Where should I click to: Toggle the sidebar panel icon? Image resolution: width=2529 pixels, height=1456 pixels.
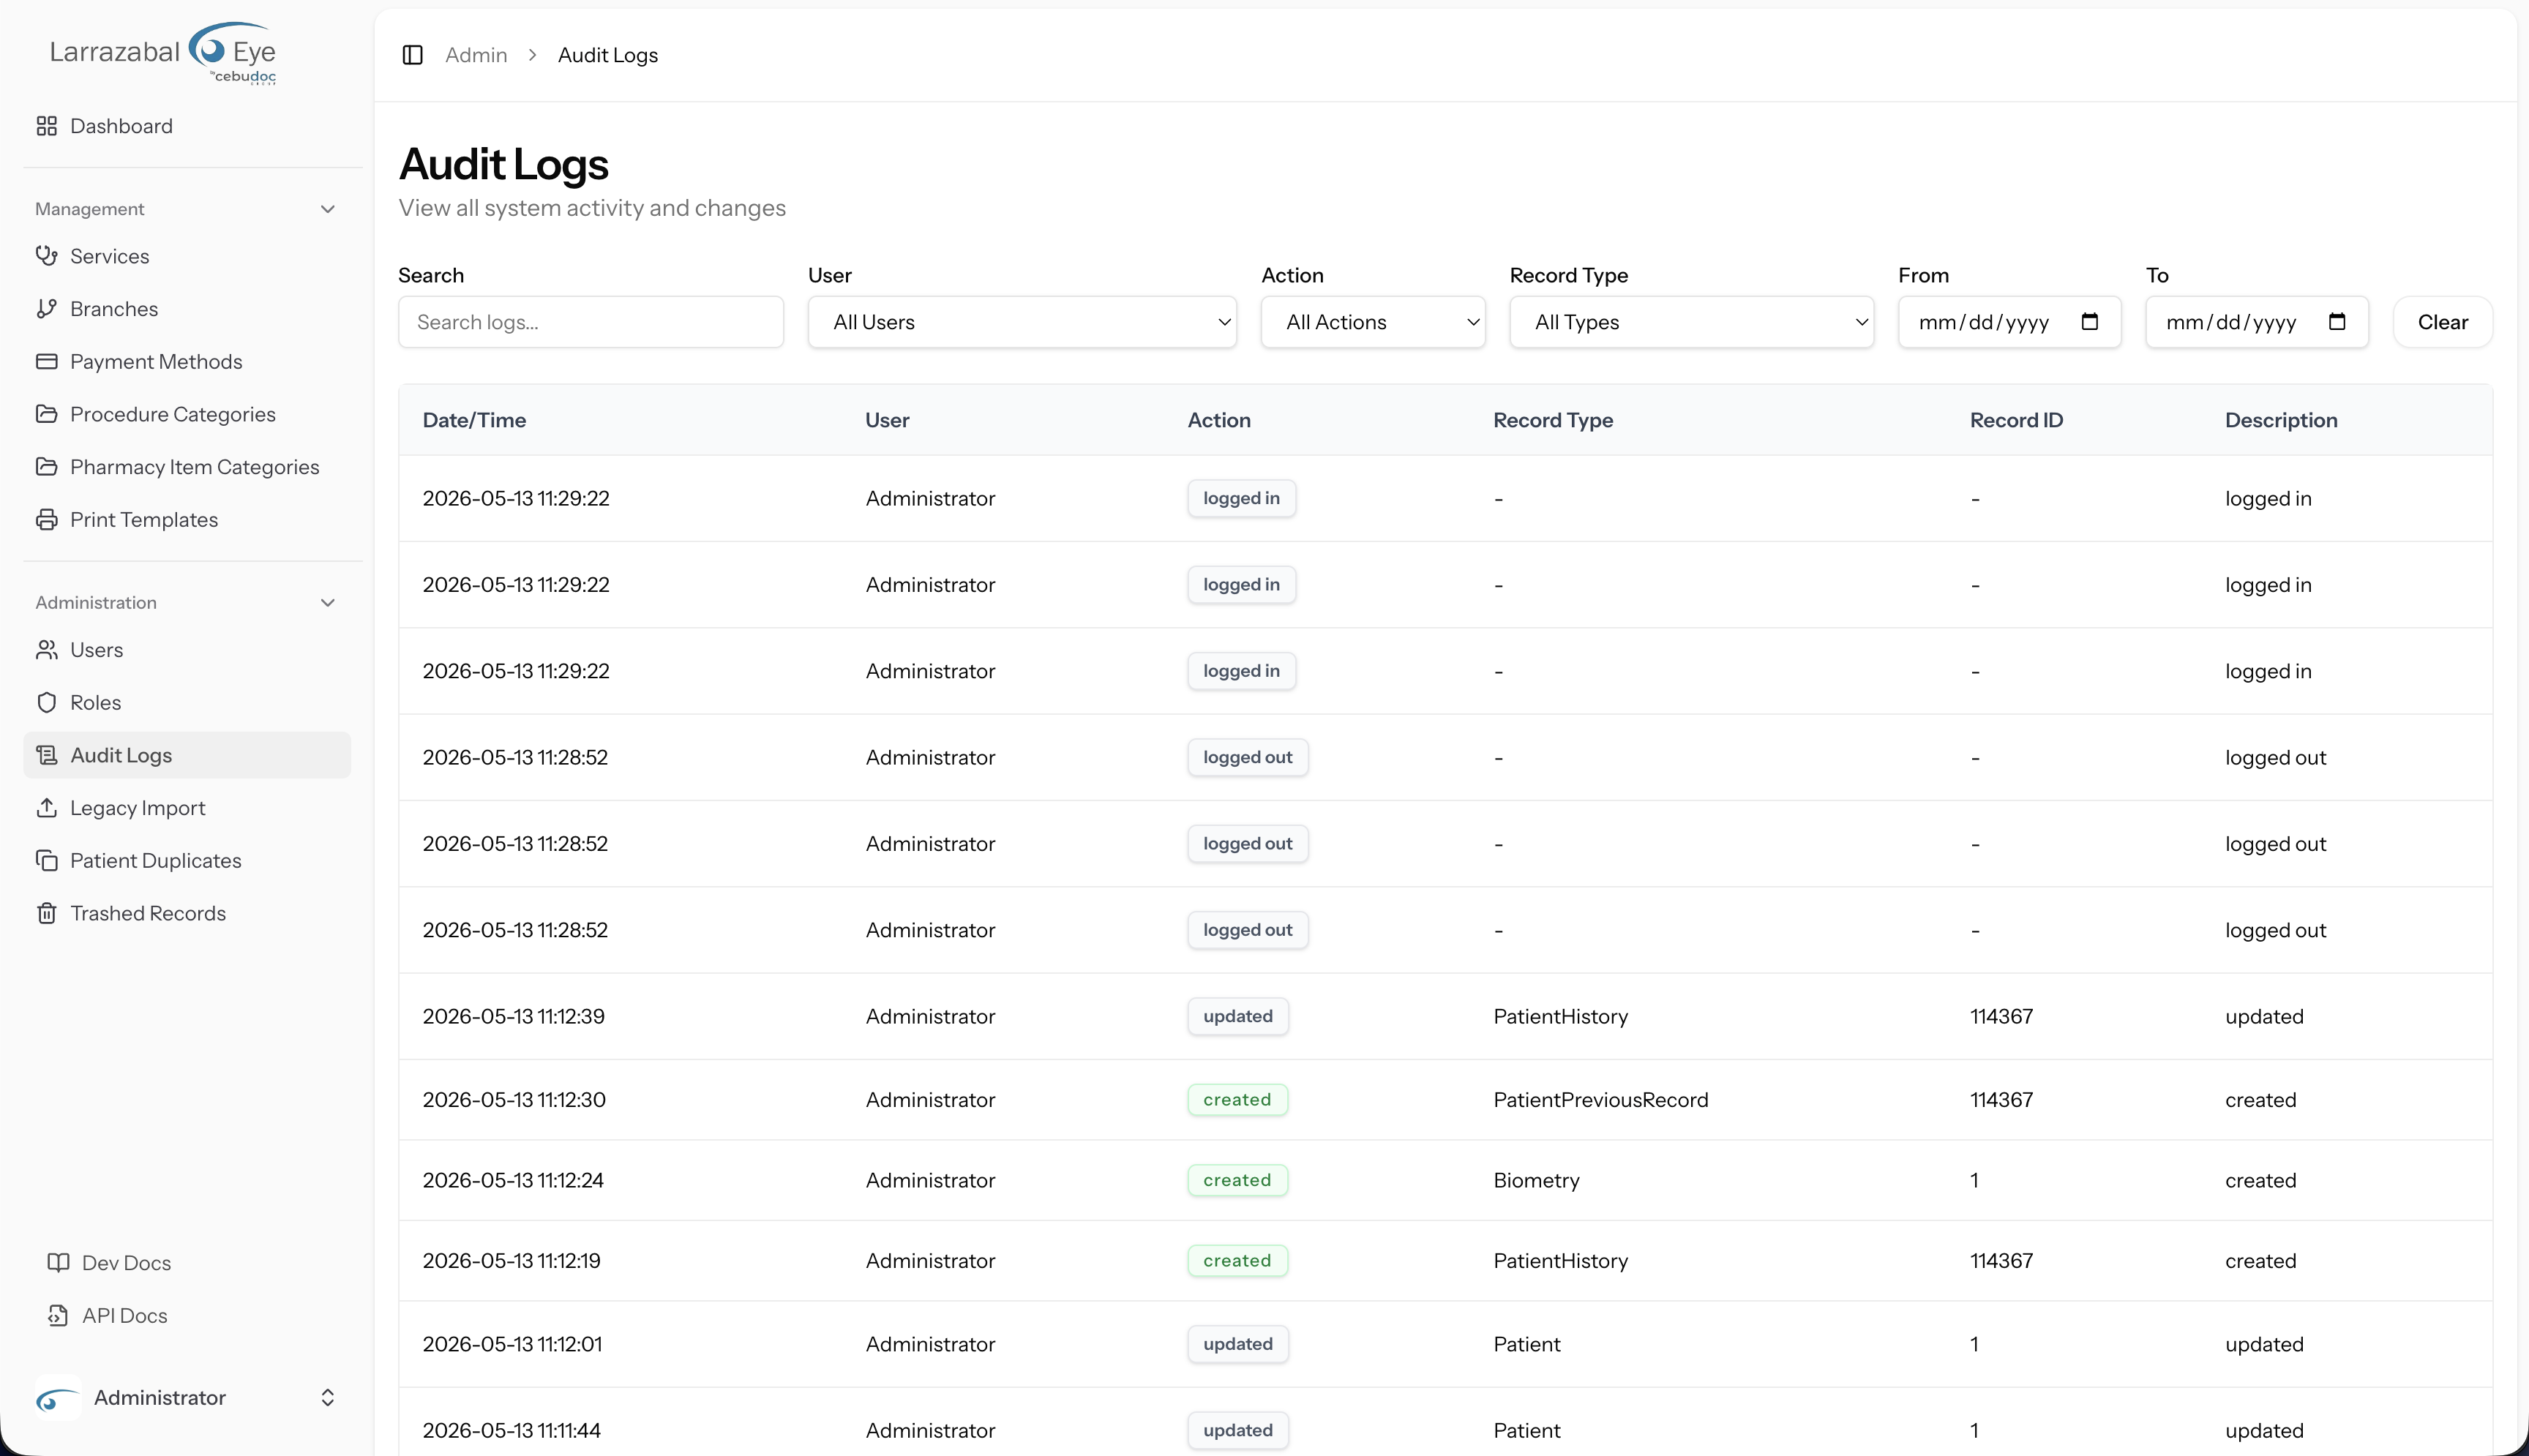point(412,55)
